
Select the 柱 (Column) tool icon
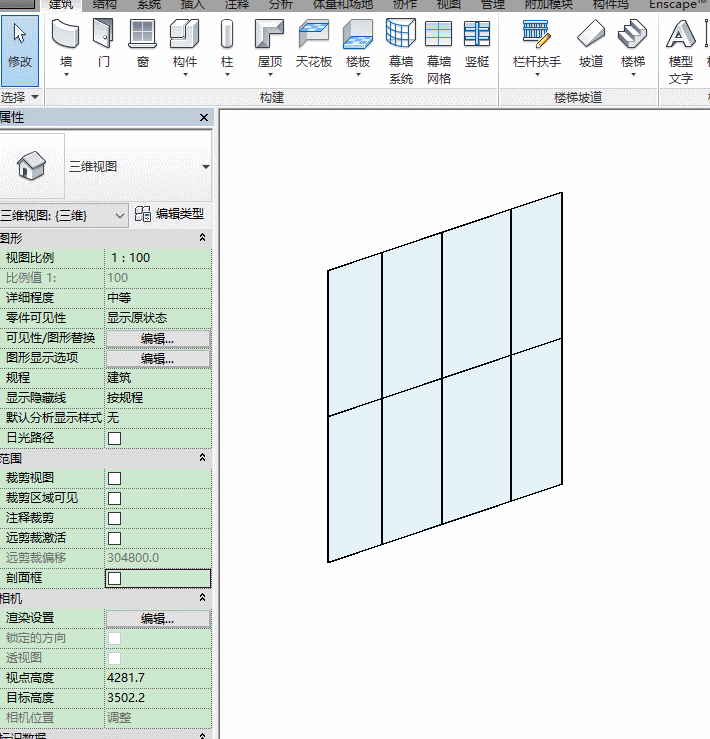pos(227,34)
